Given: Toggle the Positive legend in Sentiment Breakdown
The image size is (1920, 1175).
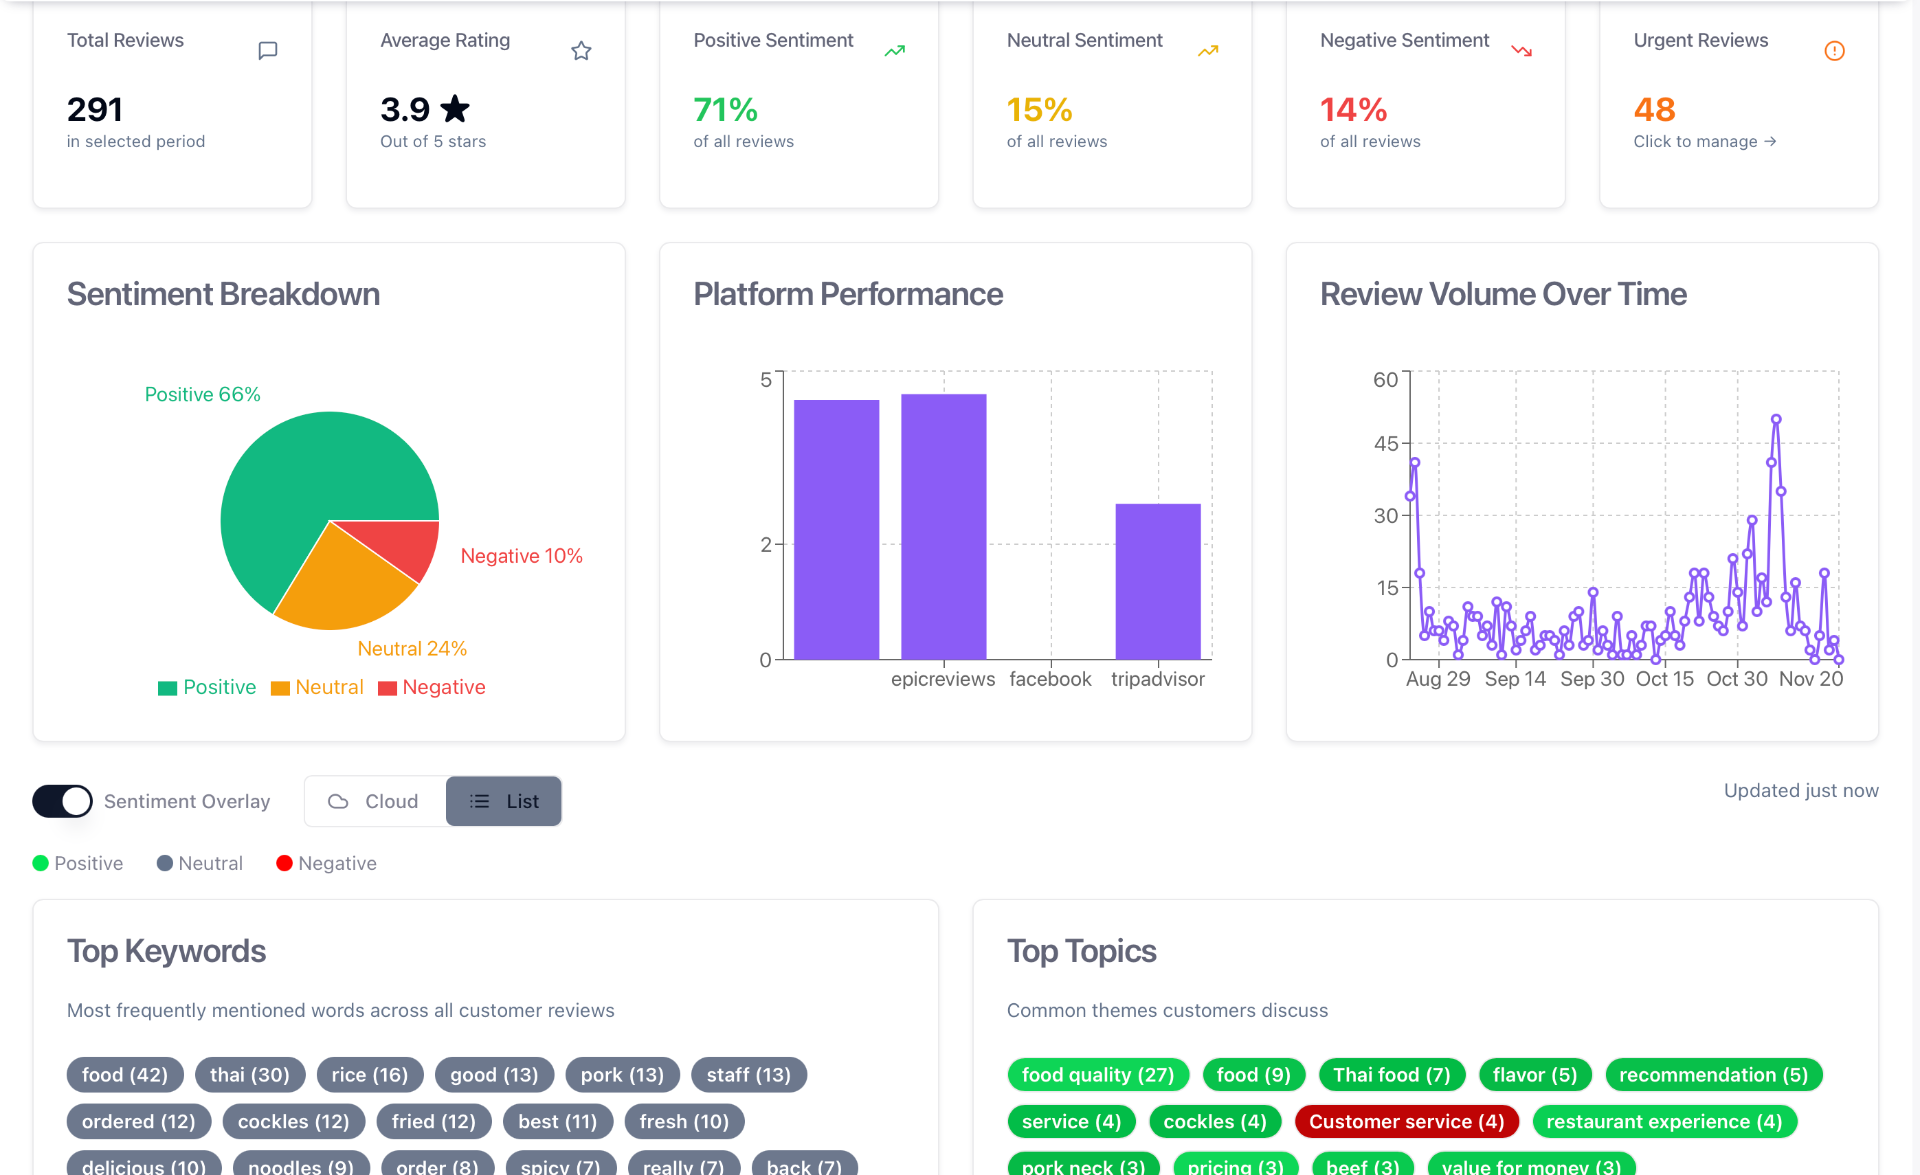Looking at the screenshot, I should pyautogui.click(x=206, y=687).
